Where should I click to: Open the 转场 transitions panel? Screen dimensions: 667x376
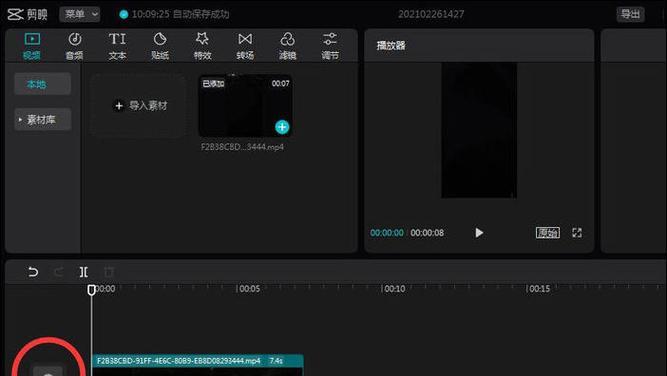pos(245,46)
